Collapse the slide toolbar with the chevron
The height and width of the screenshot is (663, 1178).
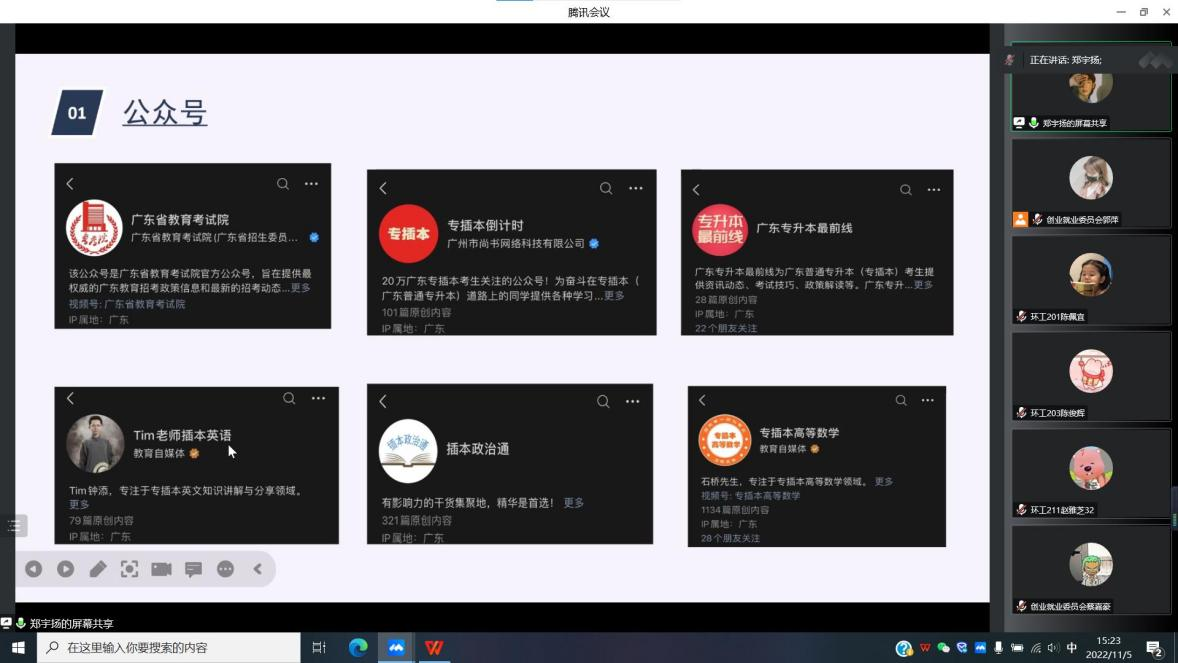257,569
